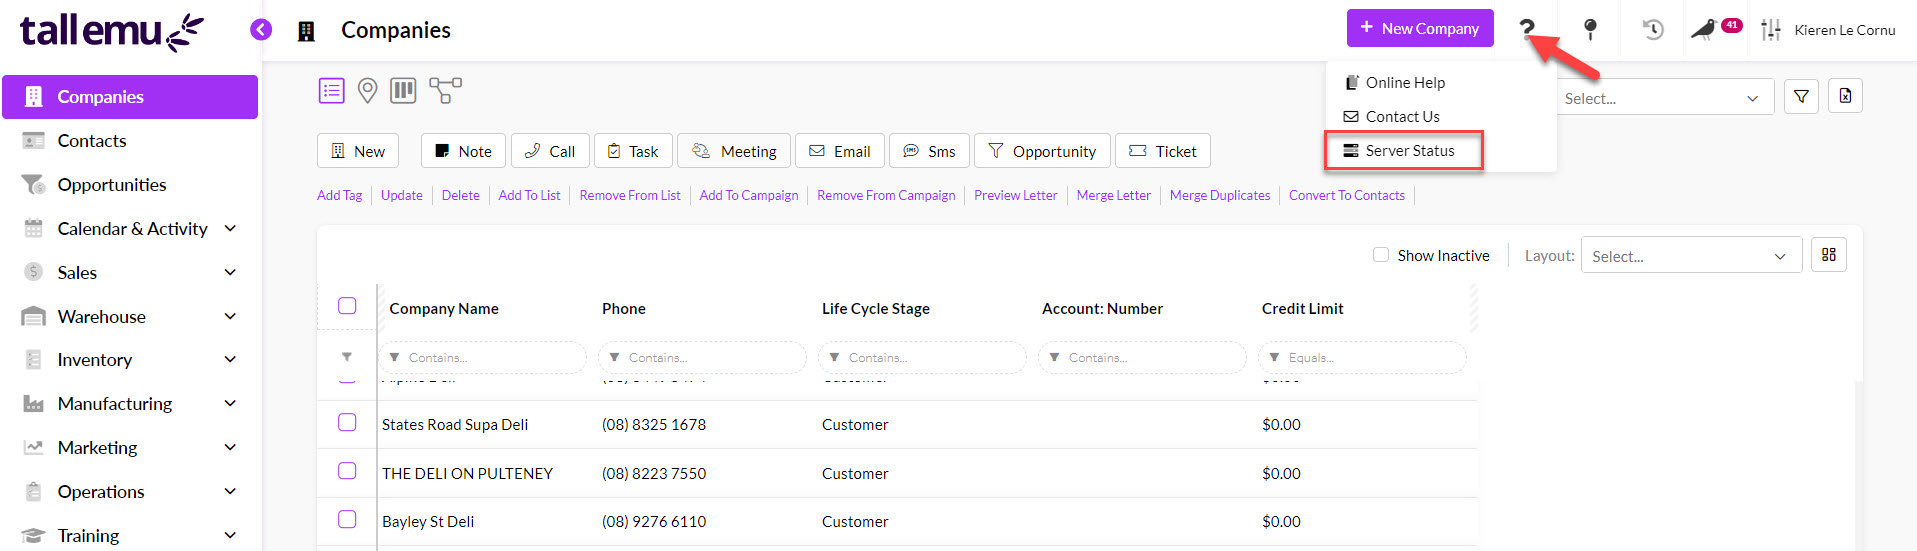Open kanban board view icon
Image resolution: width=1917 pixels, height=551 pixels.
[x=403, y=91]
